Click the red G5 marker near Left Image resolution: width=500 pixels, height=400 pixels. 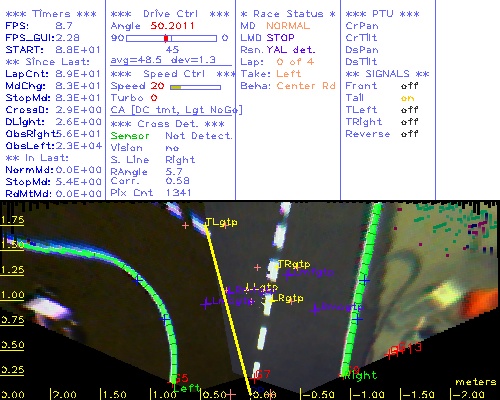[x=181, y=378]
